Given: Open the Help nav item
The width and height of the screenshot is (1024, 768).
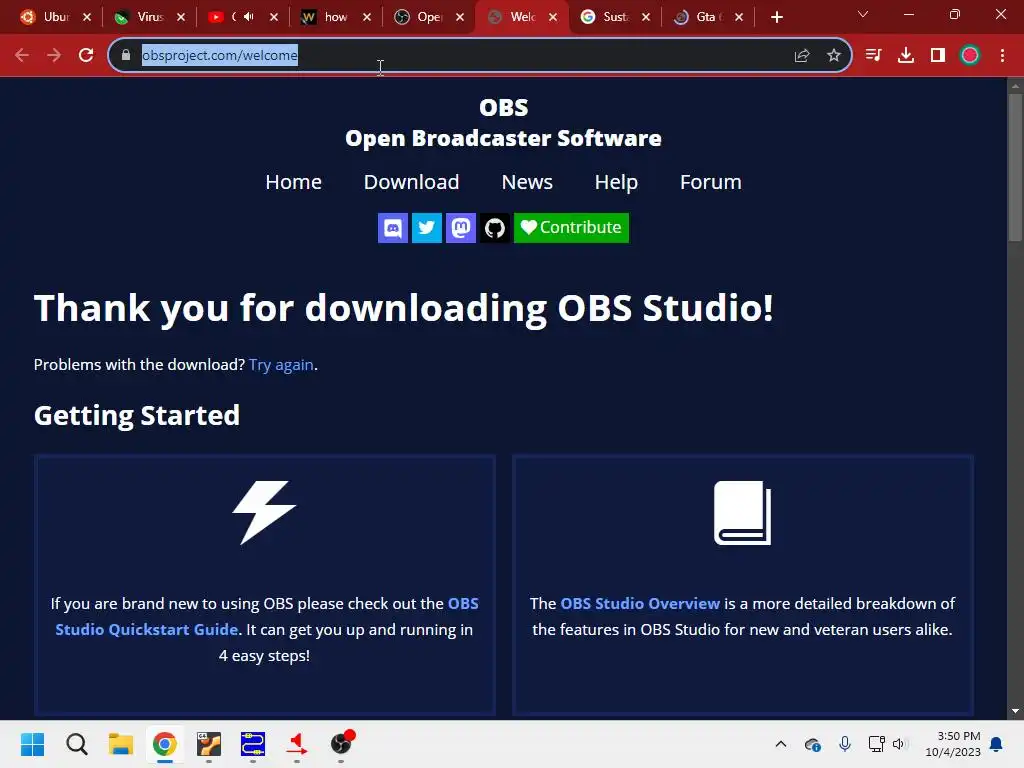Looking at the screenshot, I should pos(616,182).
